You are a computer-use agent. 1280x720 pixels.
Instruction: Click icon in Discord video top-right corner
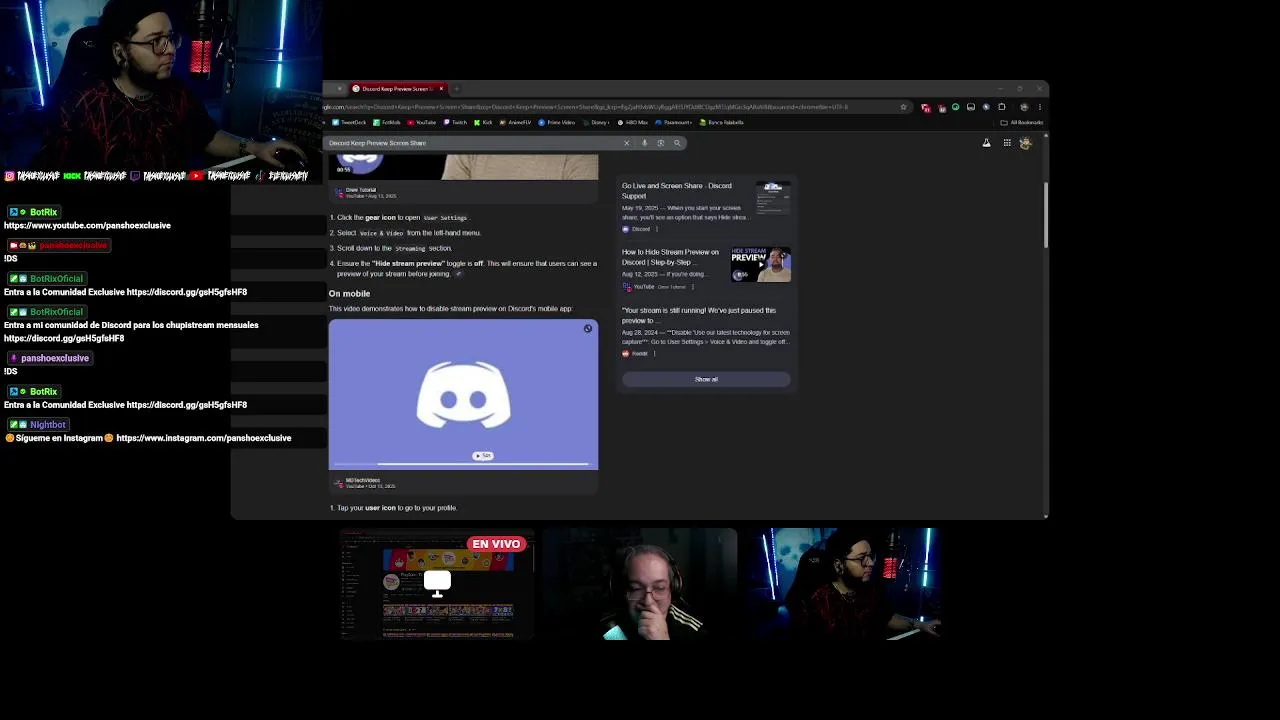(588, 328)
